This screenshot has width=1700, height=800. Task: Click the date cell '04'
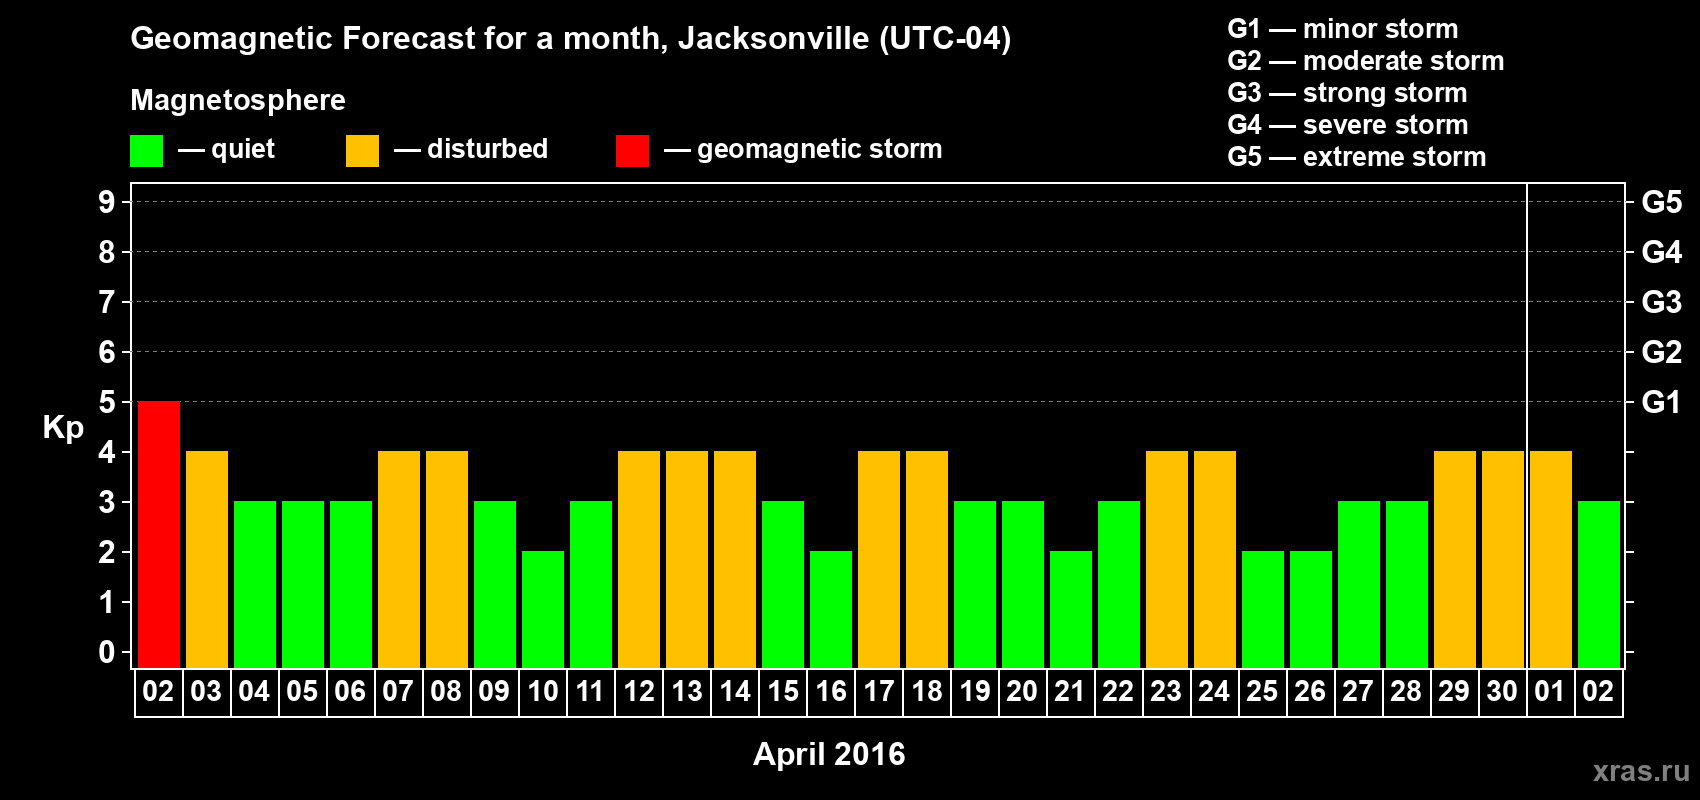pos(255,692)
